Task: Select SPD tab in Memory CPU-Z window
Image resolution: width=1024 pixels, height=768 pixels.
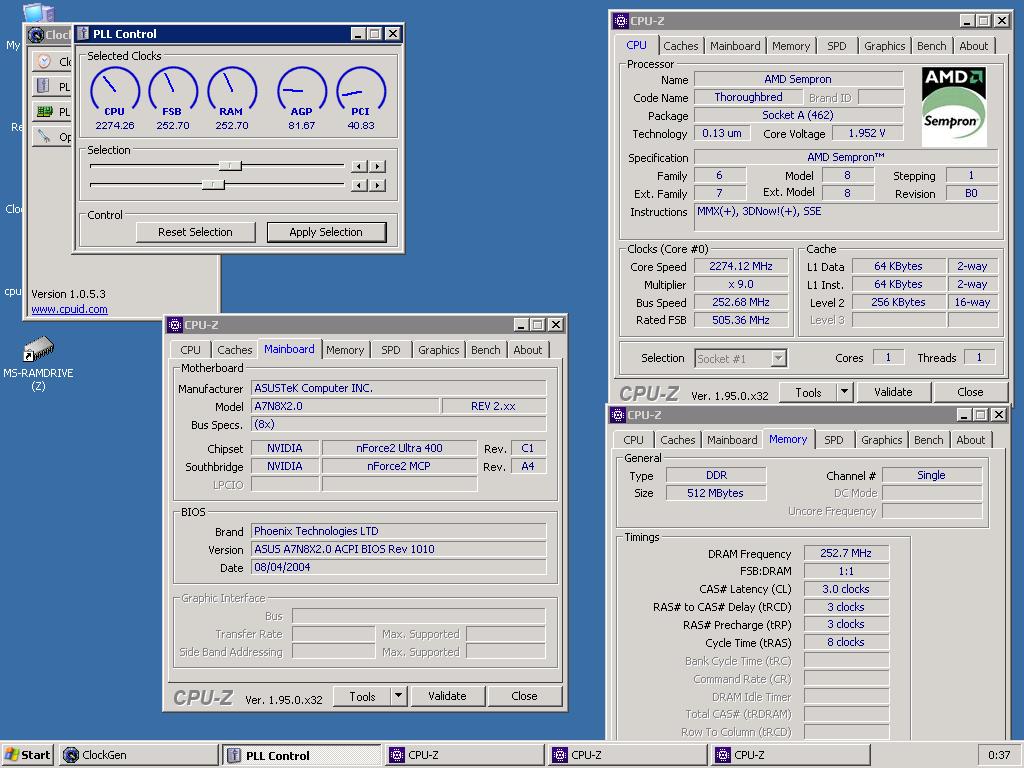Action: [833, 440]
